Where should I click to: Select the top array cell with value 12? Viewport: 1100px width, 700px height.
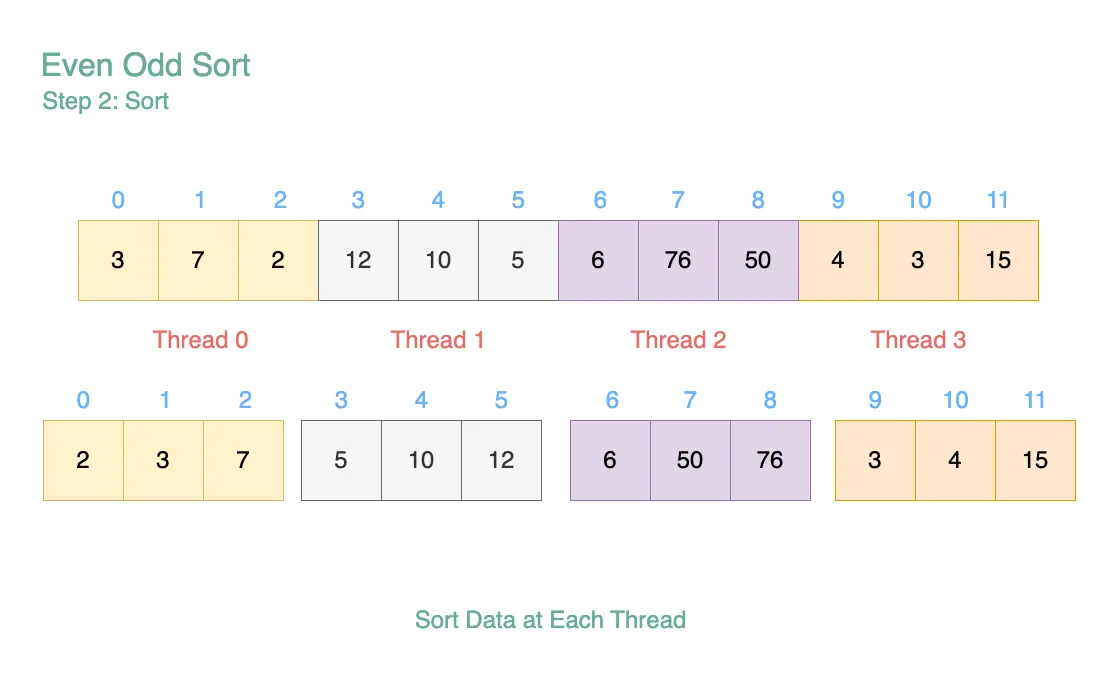[x=358, y=261]
